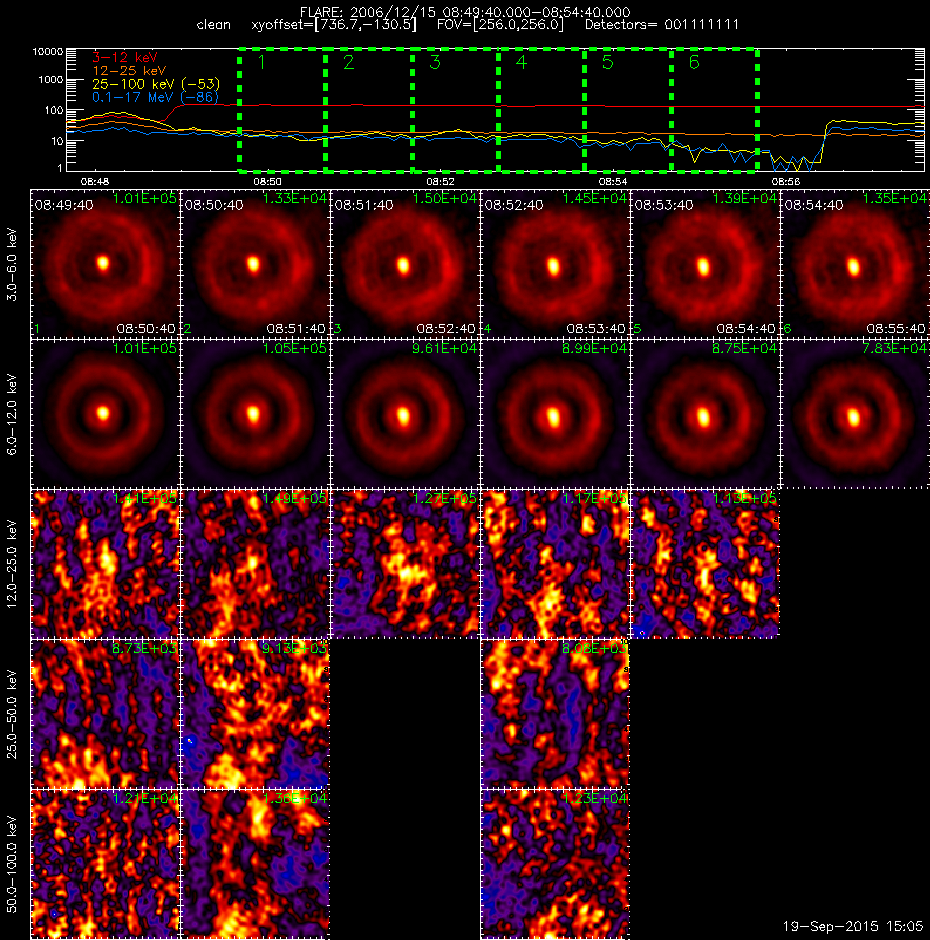Click the '6.0-12.0 keV' row label
The width and height of the screenshot is (930, 940).
12,414
